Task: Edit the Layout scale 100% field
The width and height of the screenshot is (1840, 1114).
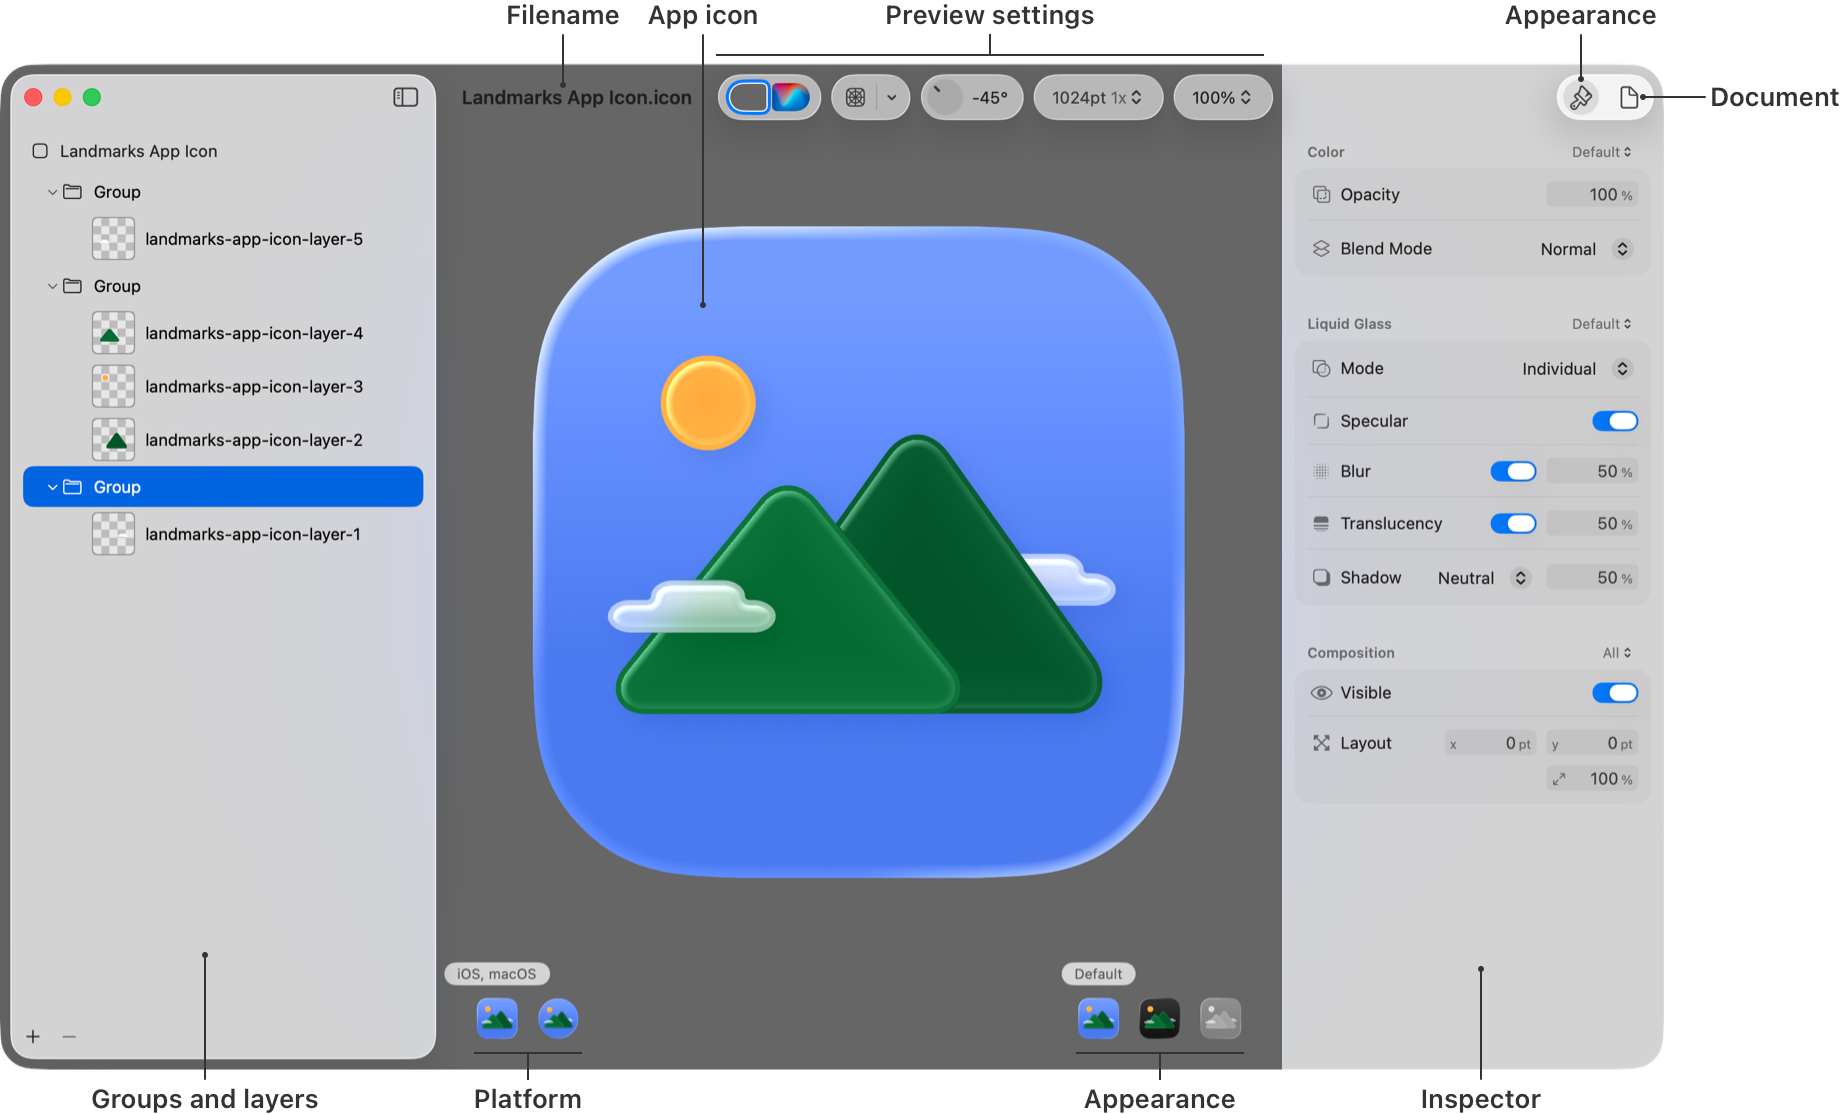Action: 1592,779
